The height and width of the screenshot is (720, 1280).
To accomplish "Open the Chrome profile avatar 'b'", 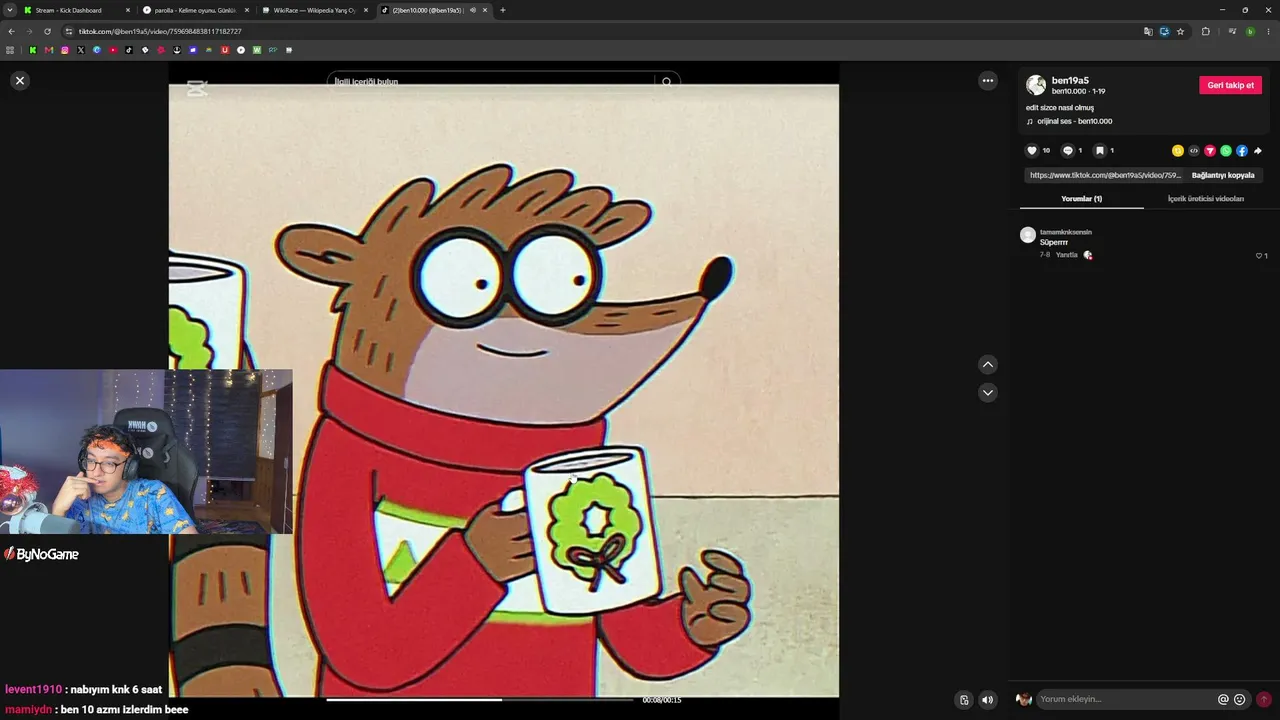I will click(x=1250, y=31).
